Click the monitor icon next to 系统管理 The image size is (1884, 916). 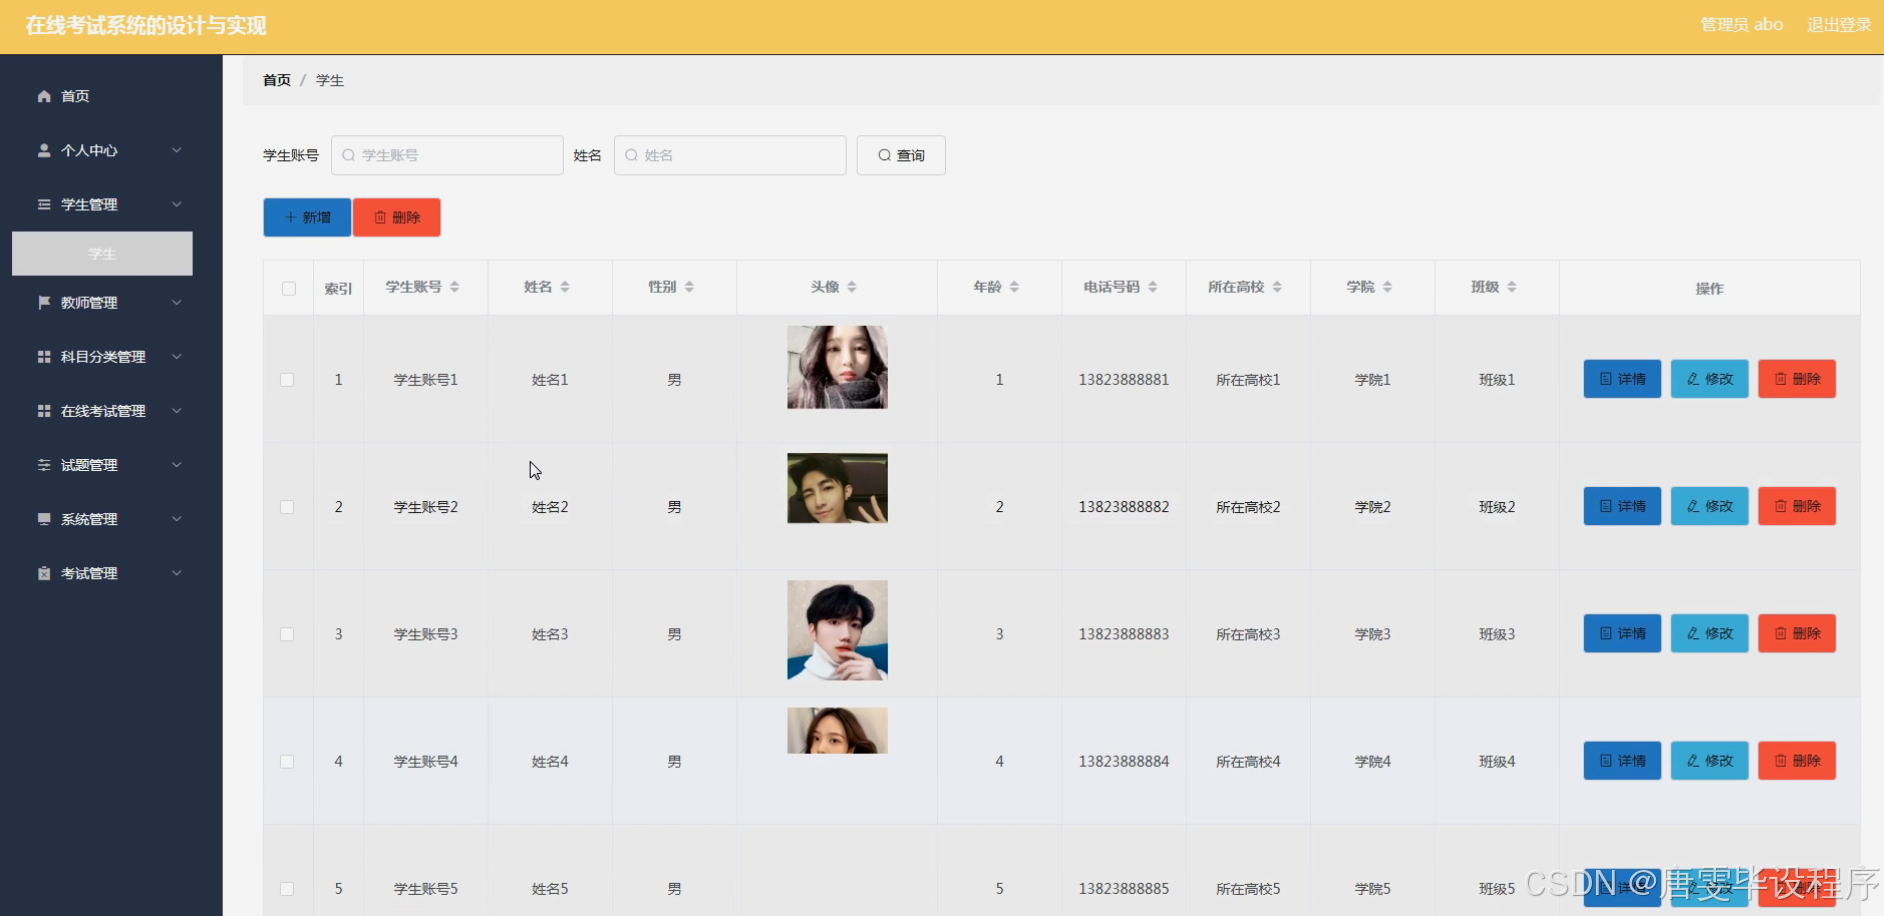click(44, 518)
